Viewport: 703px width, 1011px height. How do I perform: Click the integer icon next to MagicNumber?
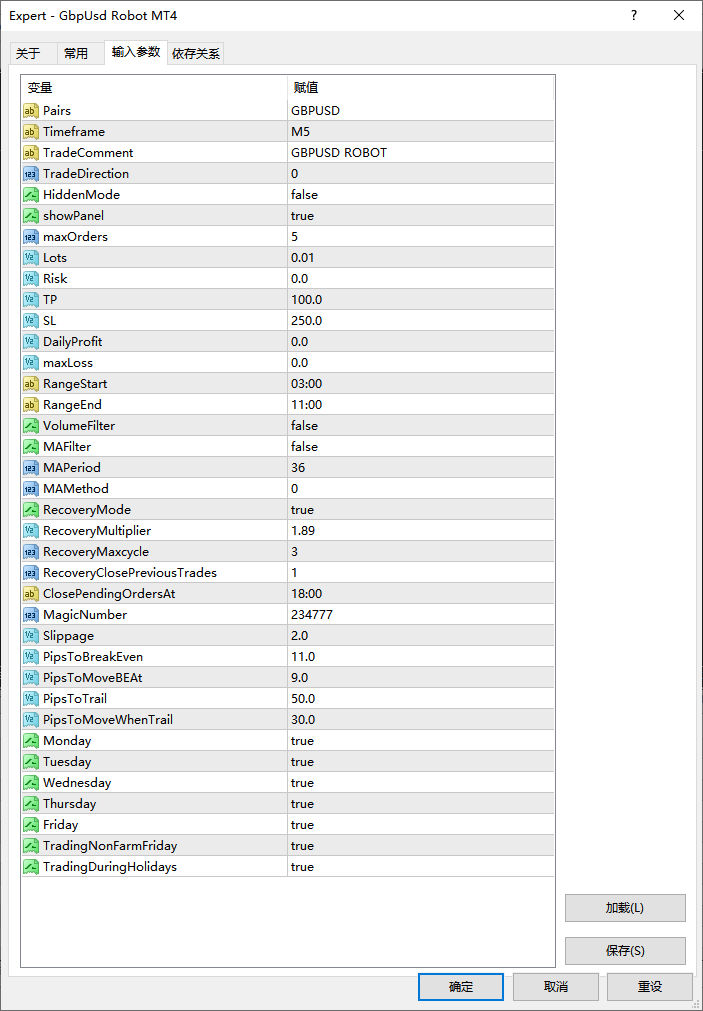click(31, 614)
